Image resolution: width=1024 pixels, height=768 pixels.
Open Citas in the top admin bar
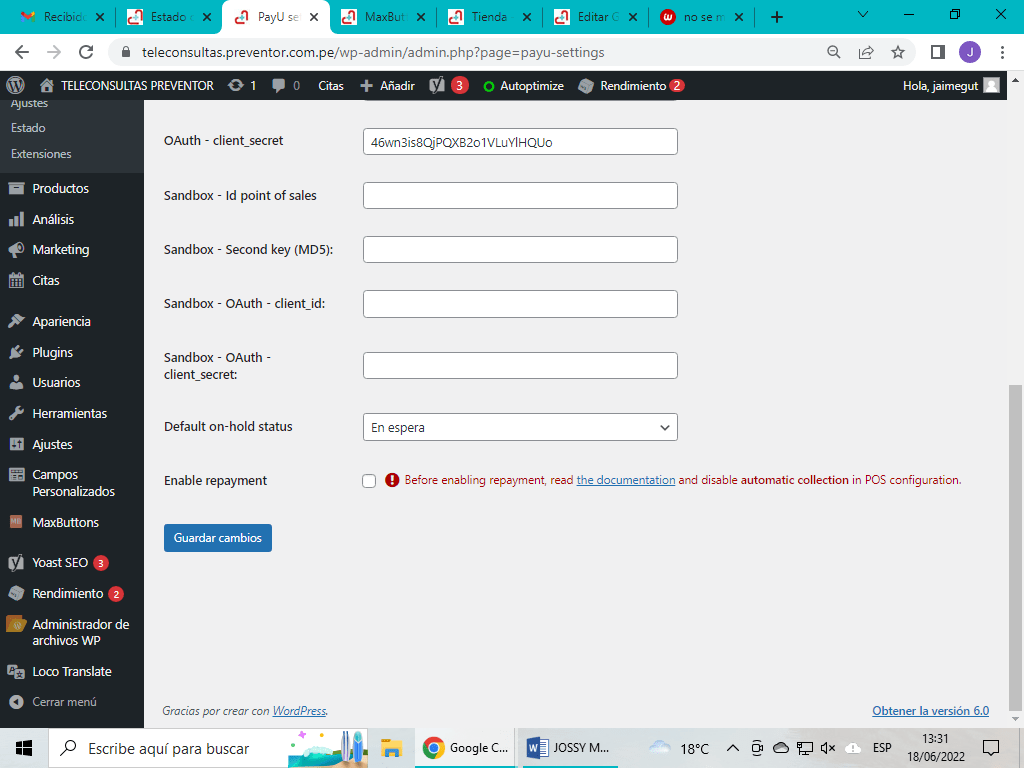(330, 86)
